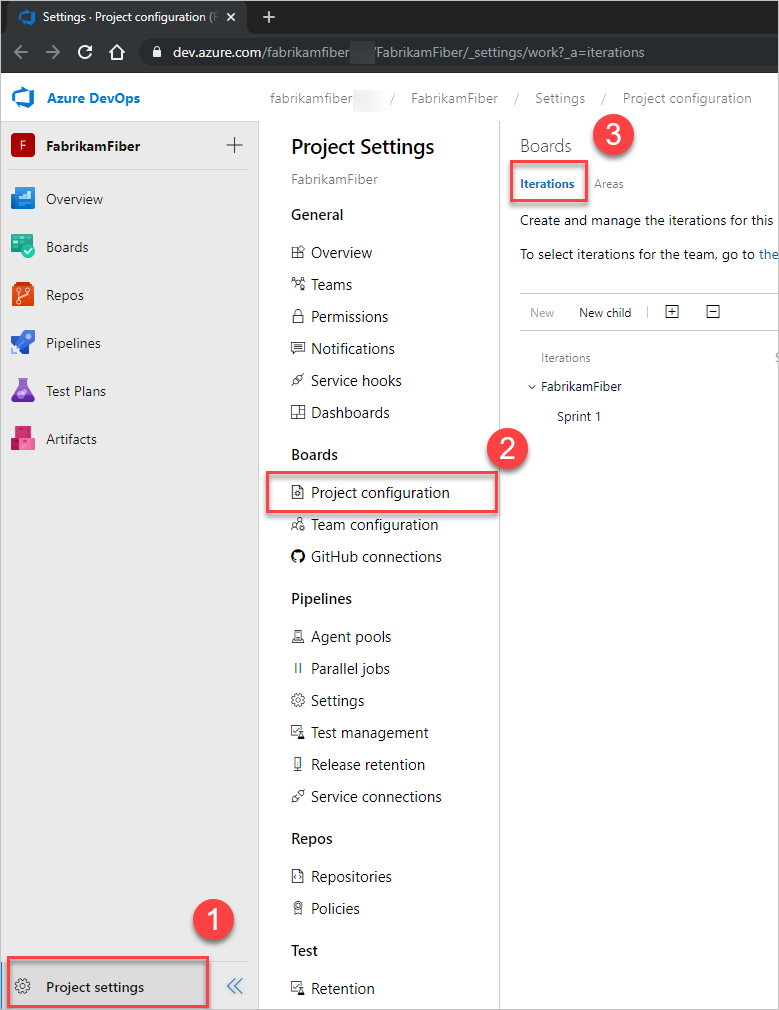Open Repos from the left sidebar

pyautogui.click(x=66, y=294)
